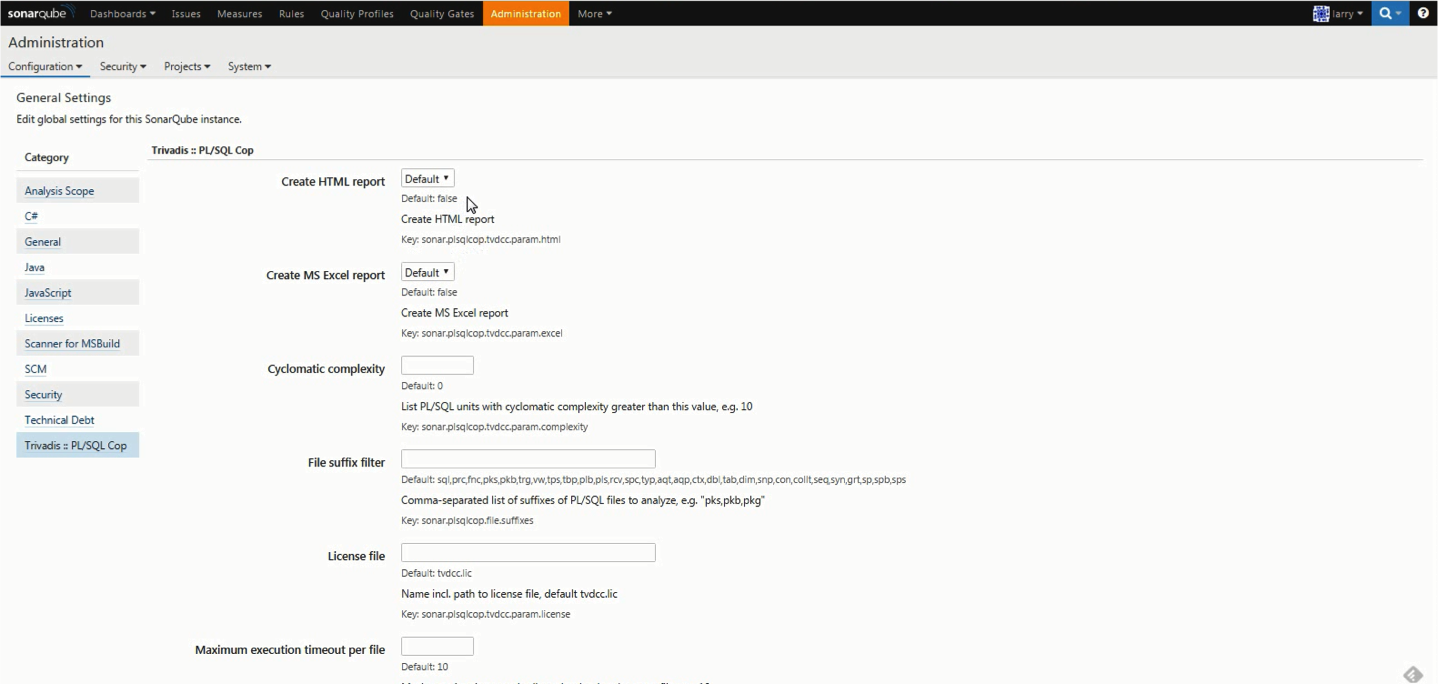Image resolution: width=1438 pixels, height=685 pixels.
Task: Open the More dropdown menu
Action: (594, 14)
